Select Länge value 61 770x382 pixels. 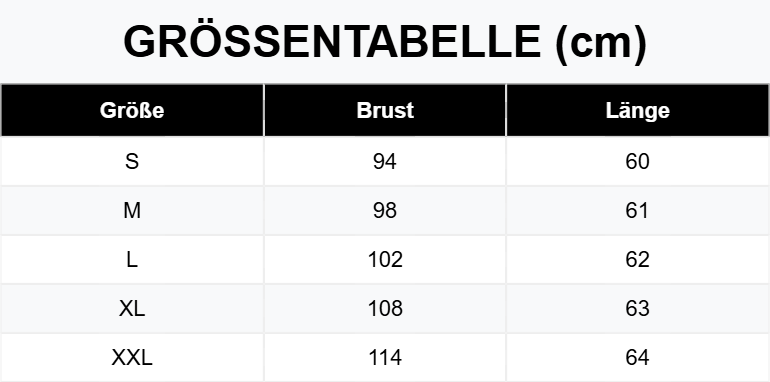tap(637, 210)
